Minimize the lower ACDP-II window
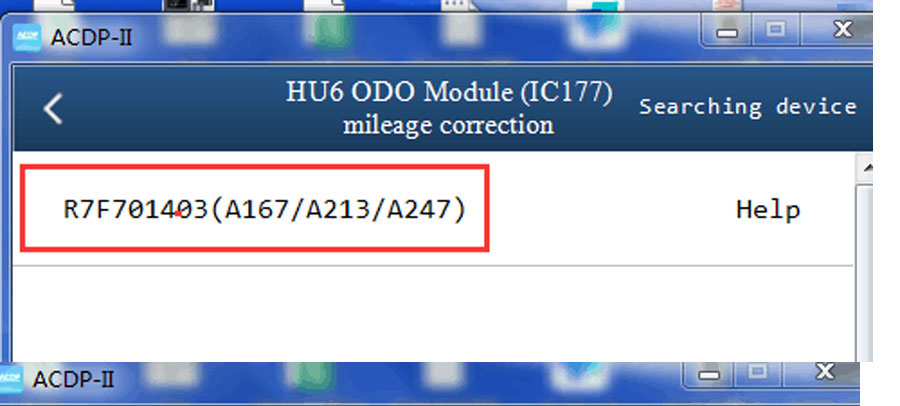This screenshot has height=406, width=900. coord(709,374)
